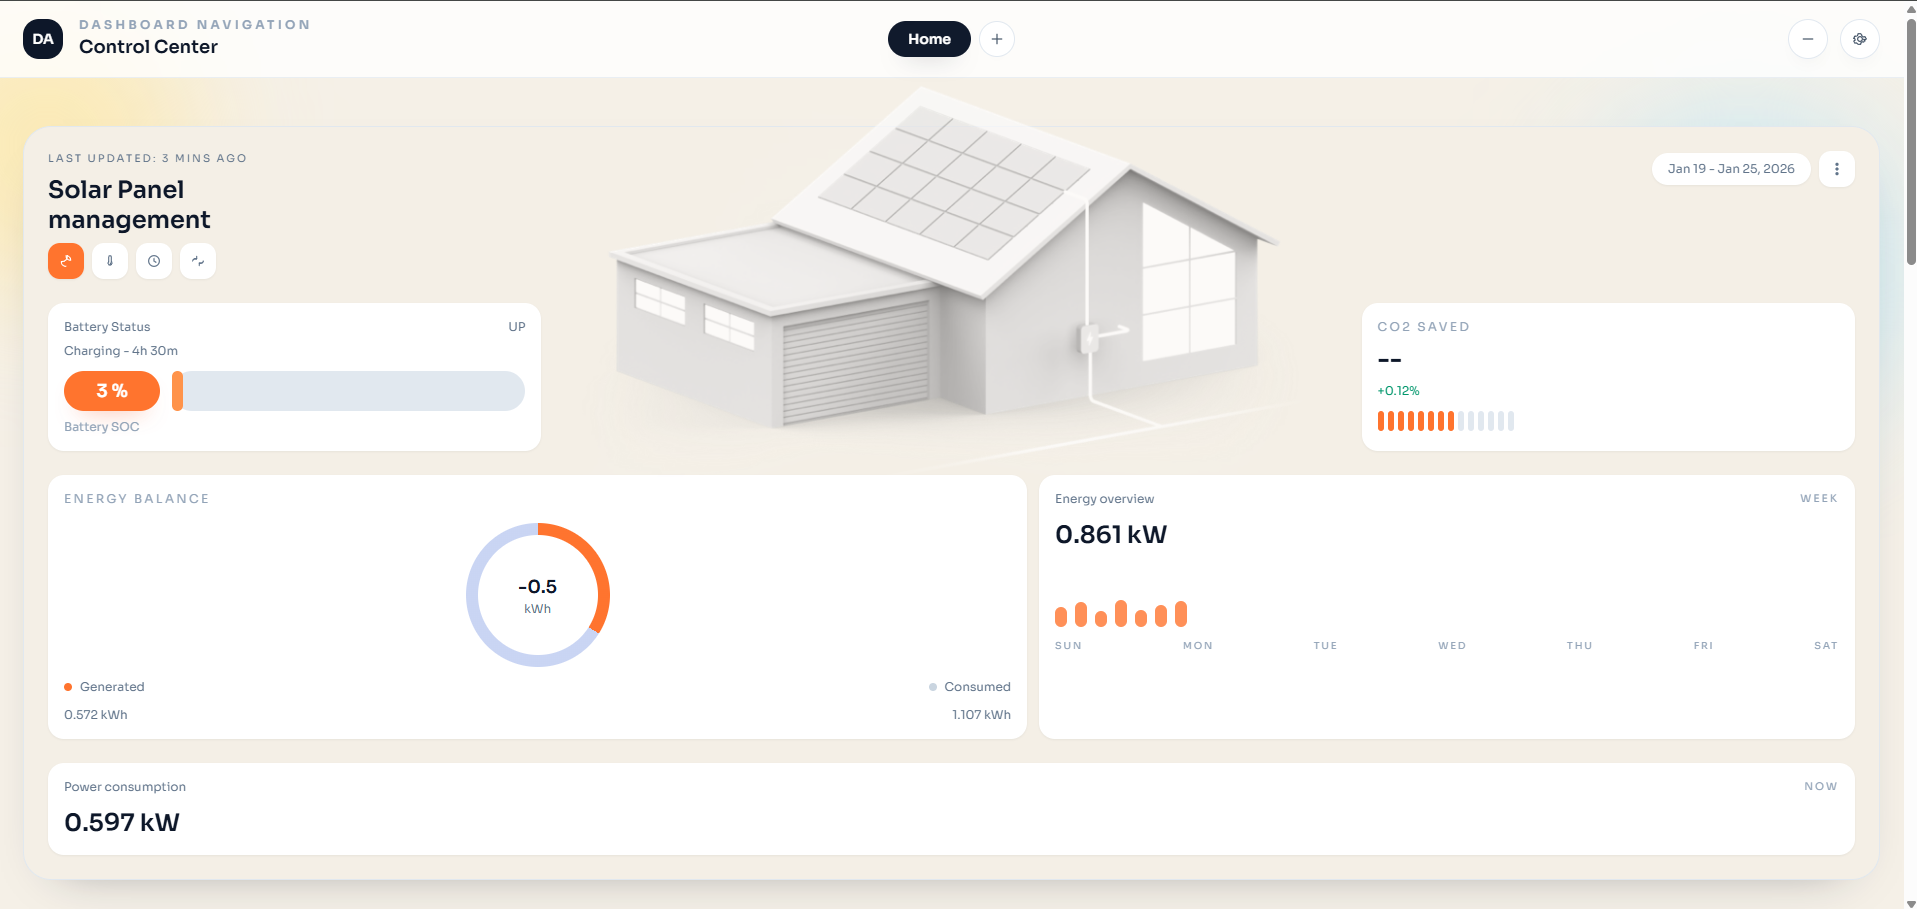The width and height of the screenshot is (1917, 909).
Task: Click the 0.597 kW power value
Action: [122, 823]
